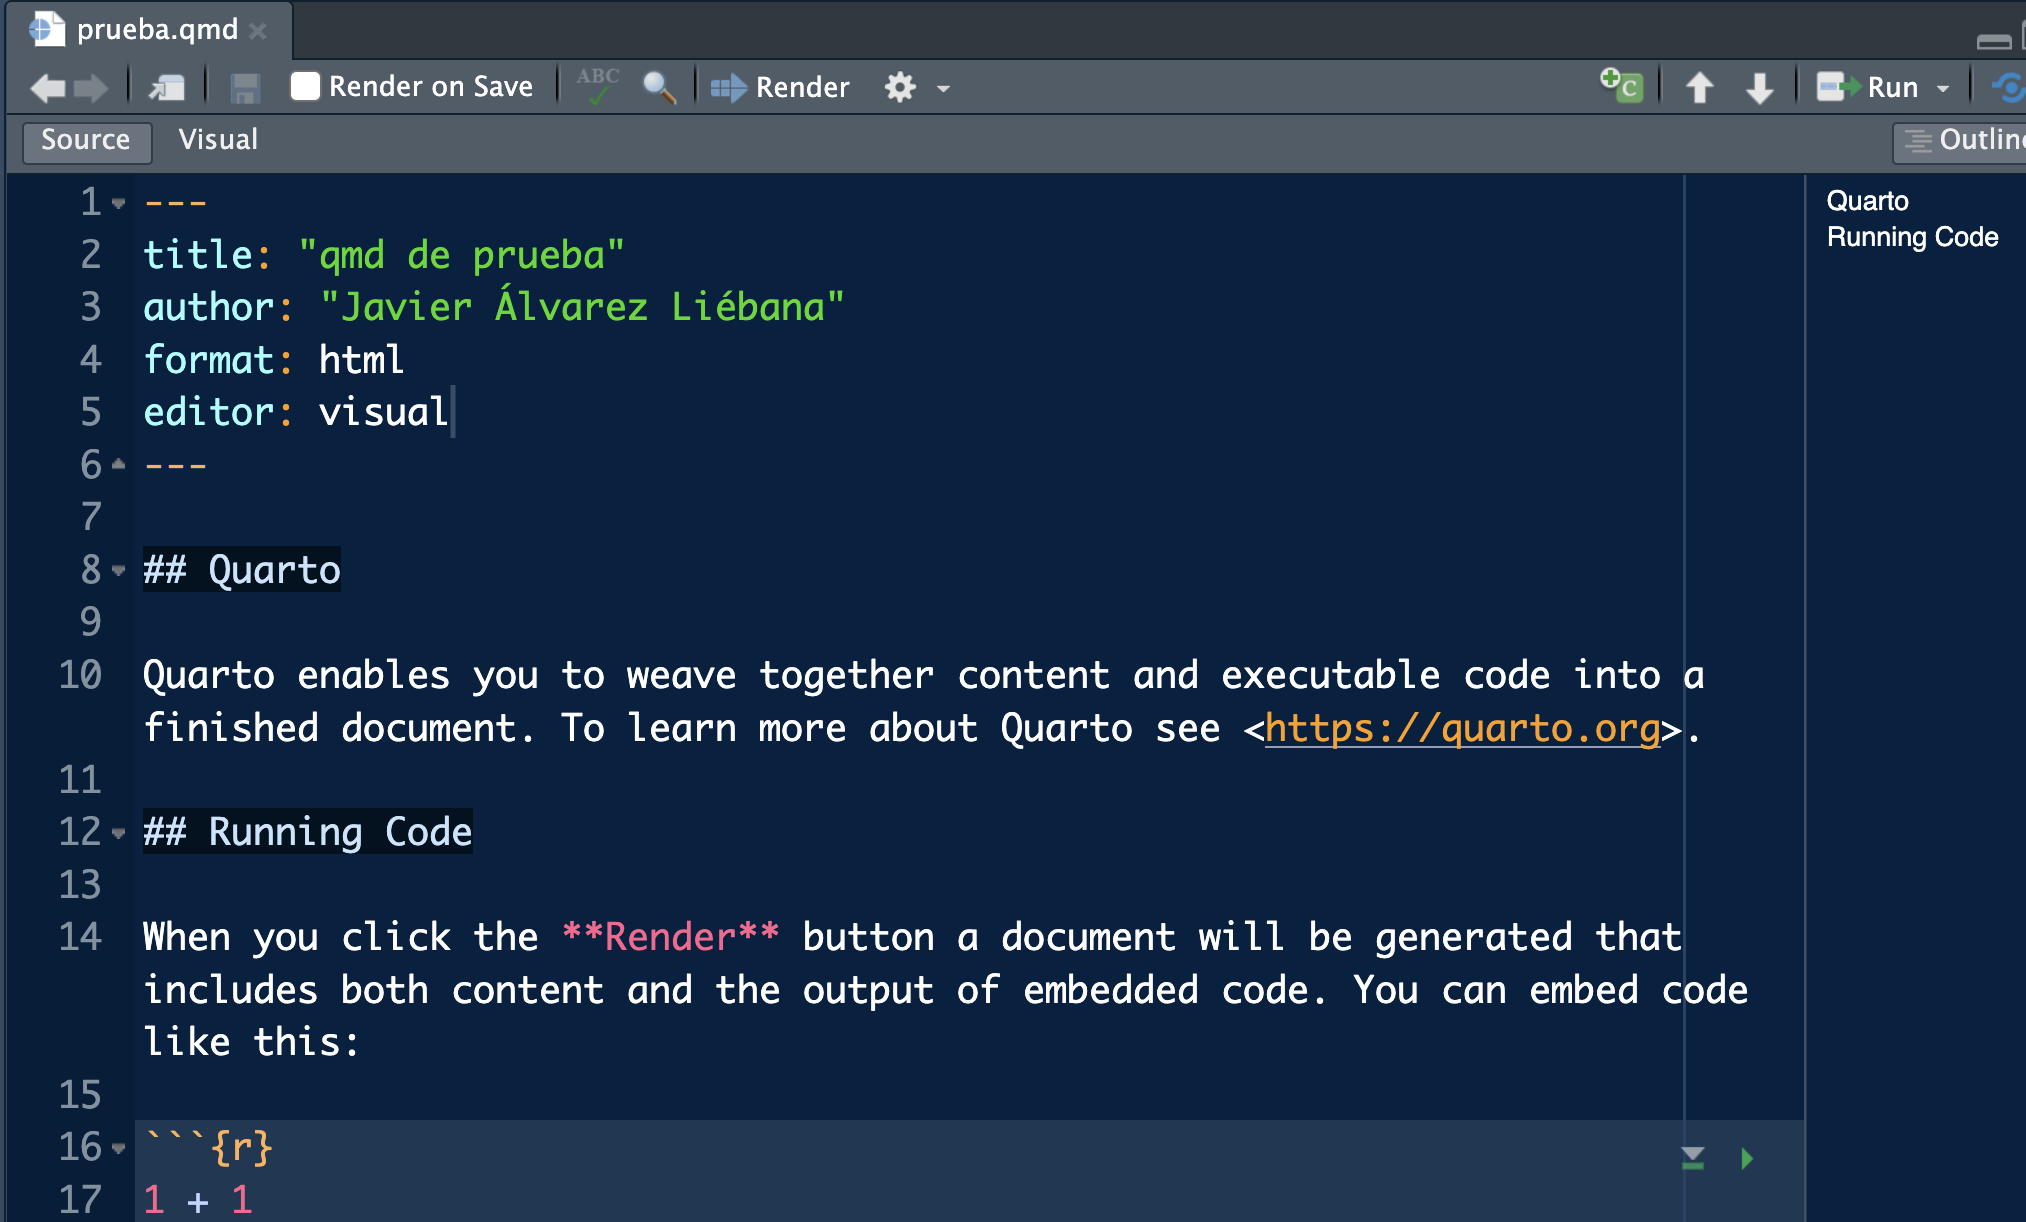
Task: Click the insert new code chunk icon
Action: 1621,86
